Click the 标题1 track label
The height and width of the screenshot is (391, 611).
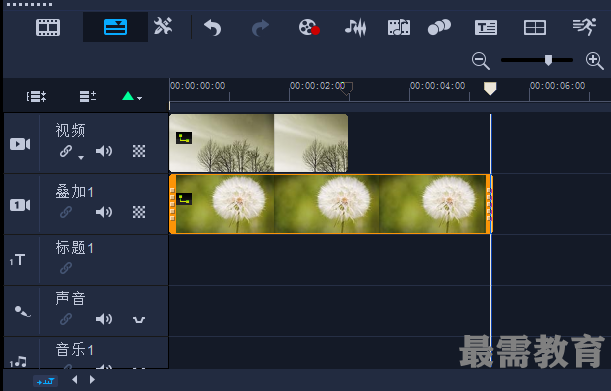[74, 248]
